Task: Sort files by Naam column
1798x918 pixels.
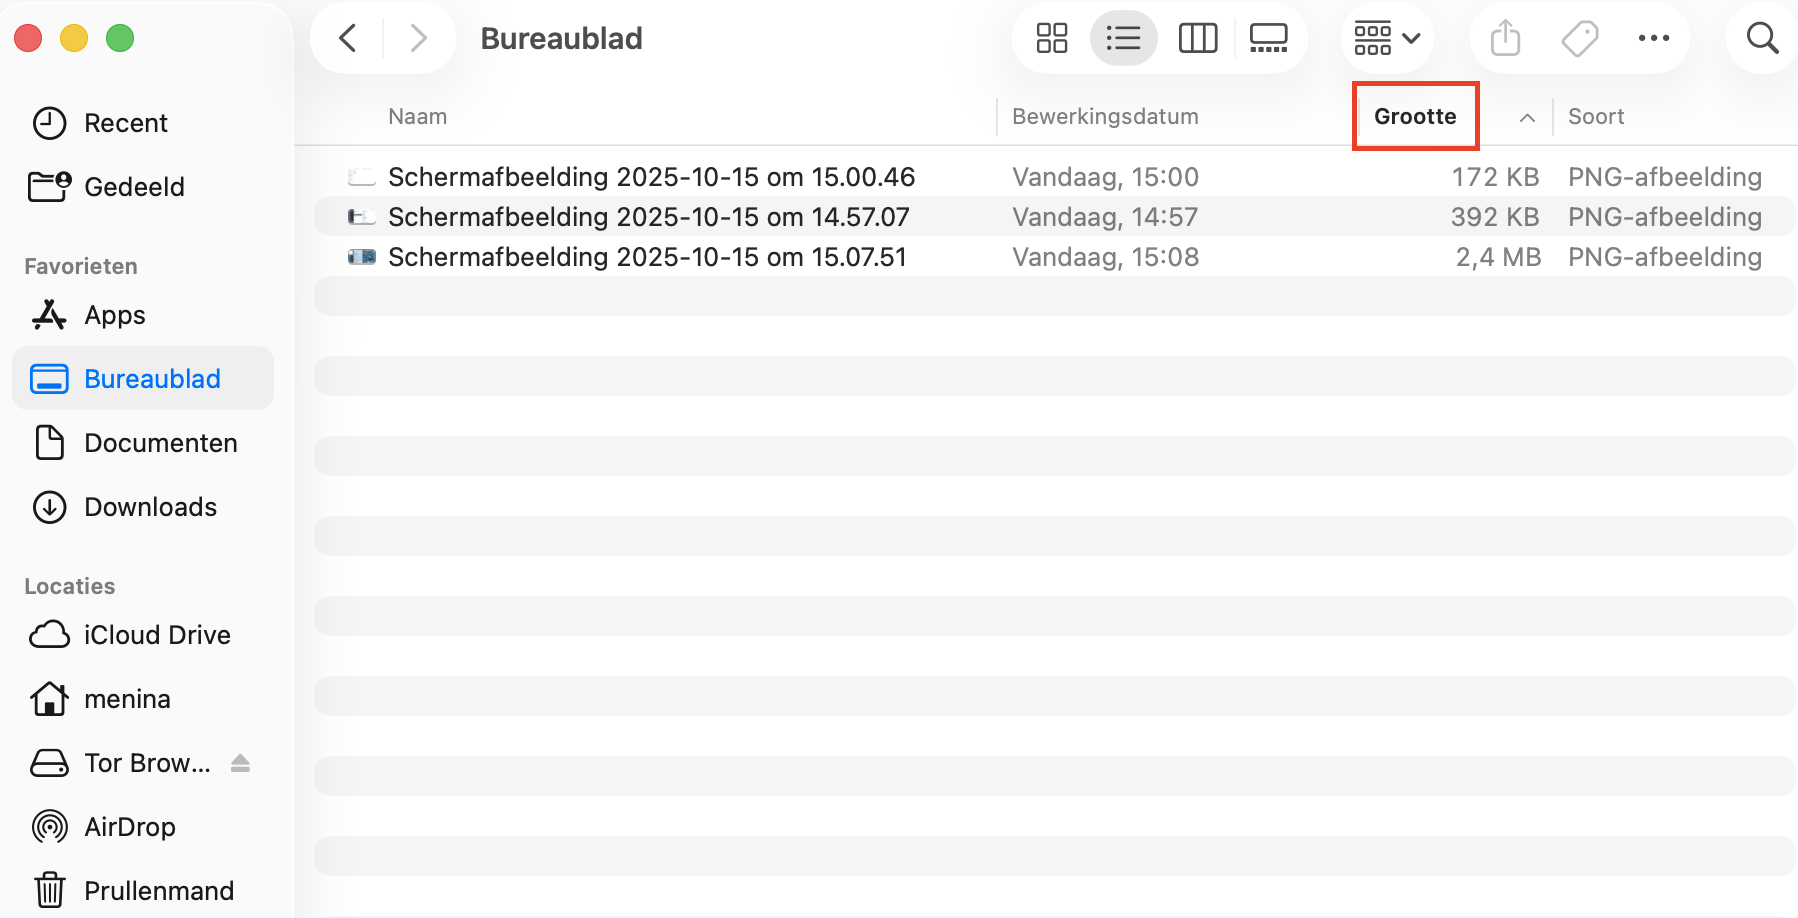Action: click(x=417, y=116)
